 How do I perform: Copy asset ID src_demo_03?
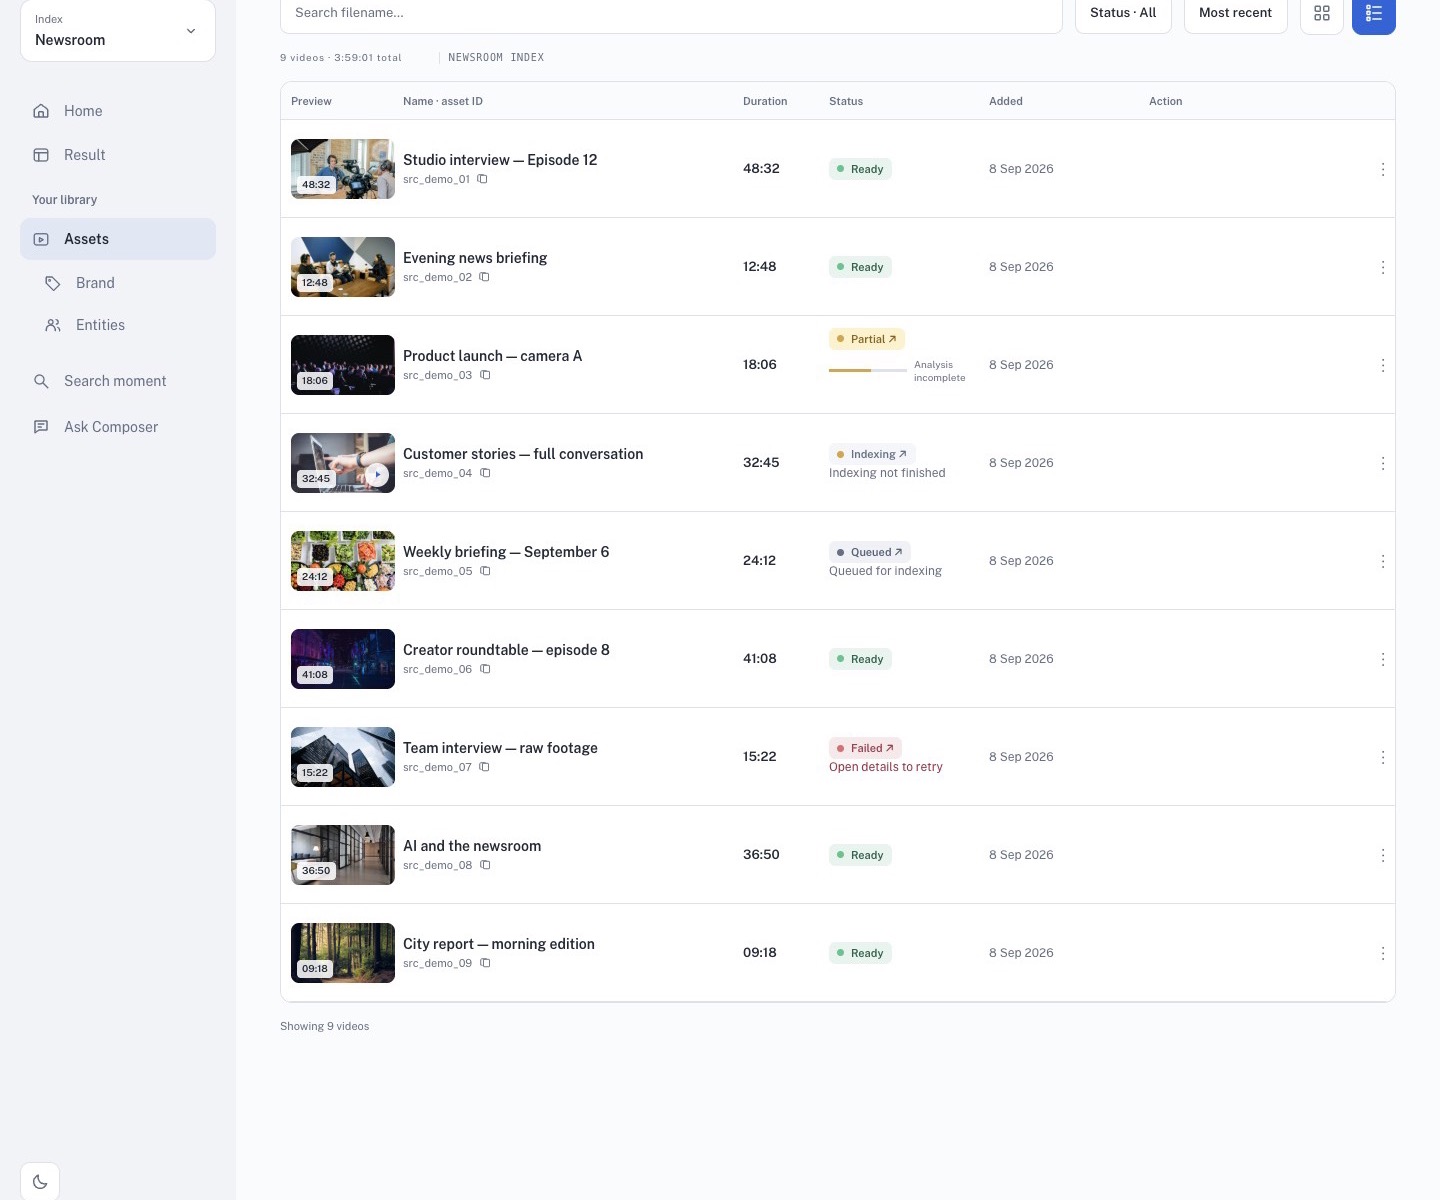(x=485, y=375)
